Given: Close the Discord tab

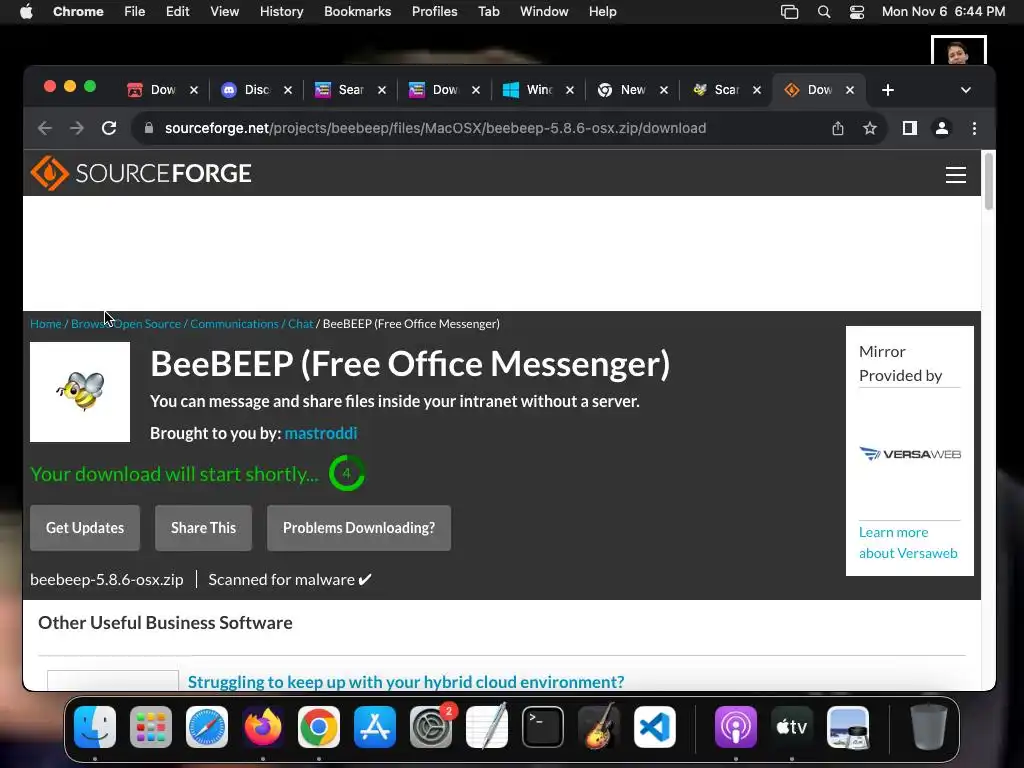Looking at the screenshot, I should pos(287,90).
